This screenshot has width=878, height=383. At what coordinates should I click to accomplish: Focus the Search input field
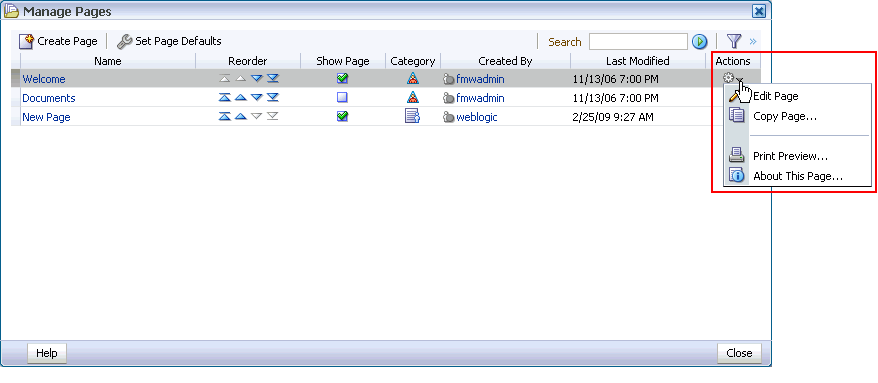click(x=638, y=41)
